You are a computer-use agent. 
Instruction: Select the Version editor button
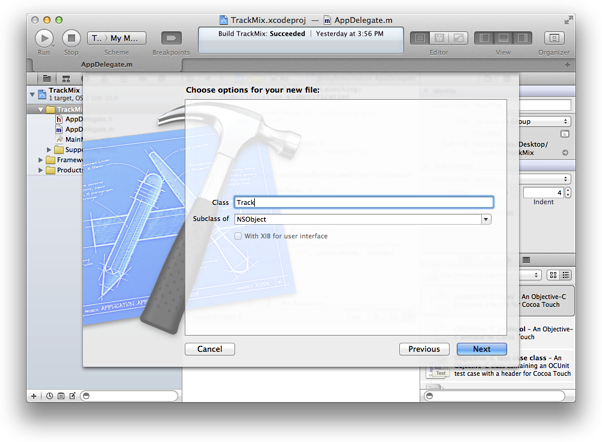pos(458,38)
